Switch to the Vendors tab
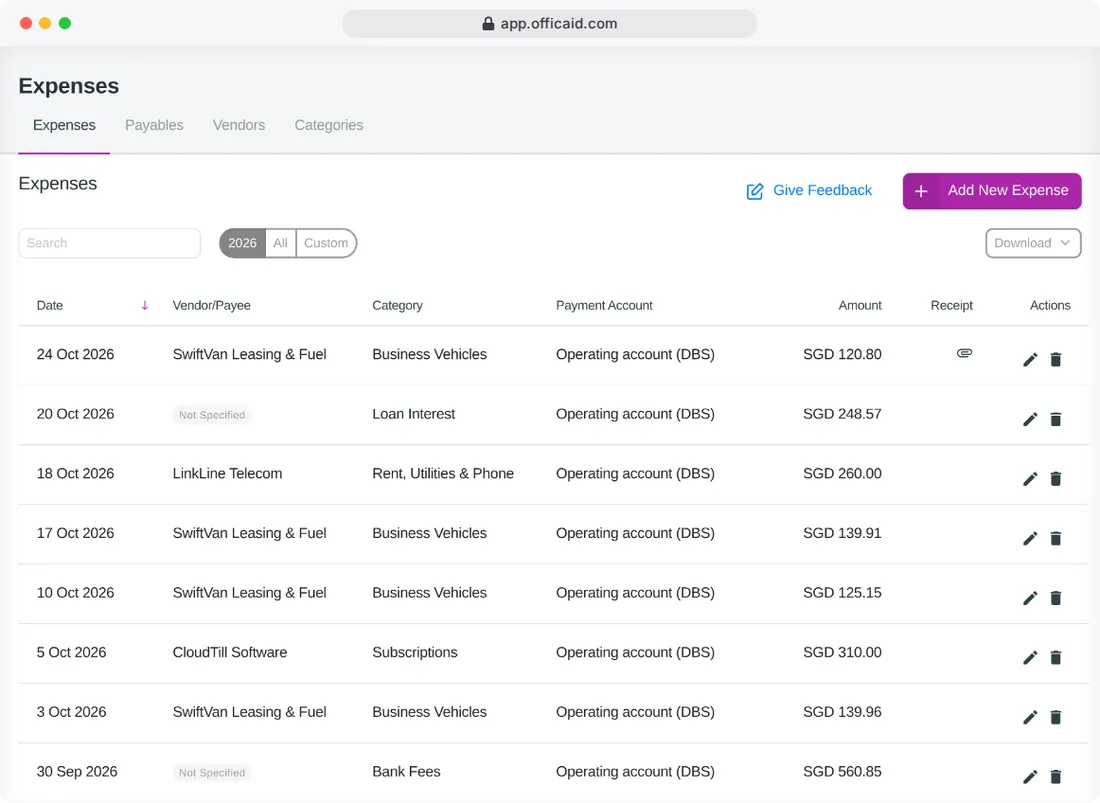Image resolution: width=1100 pixels, height=803 pixels. 239,125
